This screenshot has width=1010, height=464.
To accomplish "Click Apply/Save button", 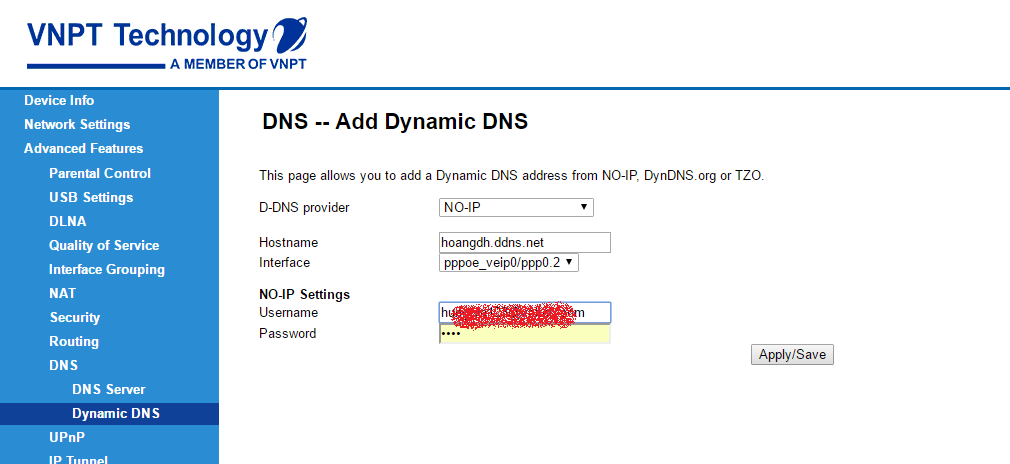I will 792,354.
